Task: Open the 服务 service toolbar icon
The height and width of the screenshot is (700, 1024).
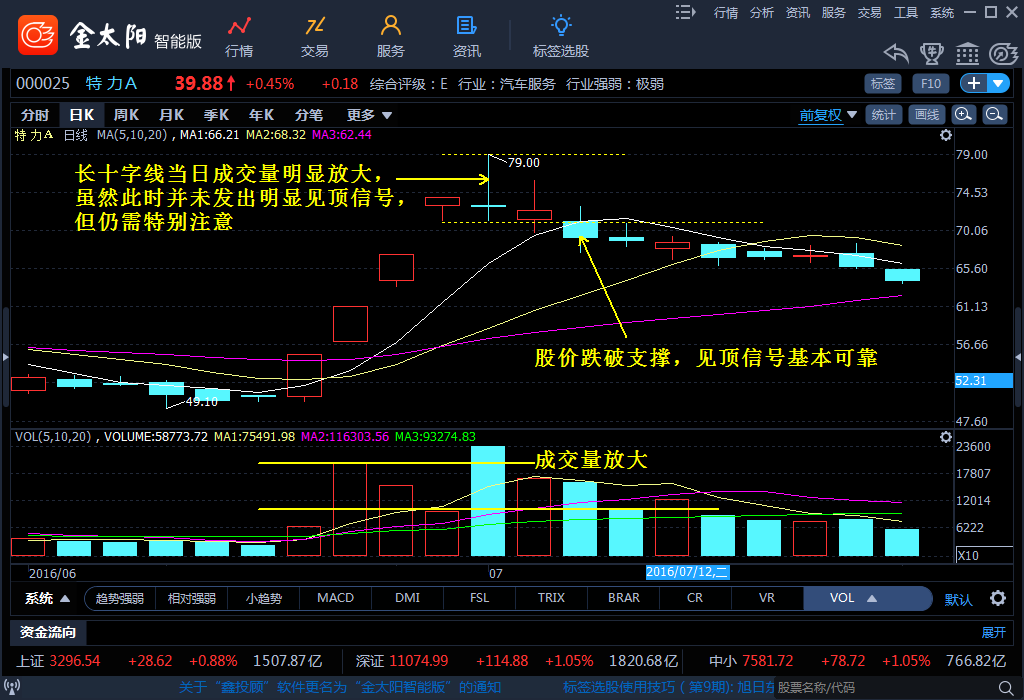Action: (391, 37)
